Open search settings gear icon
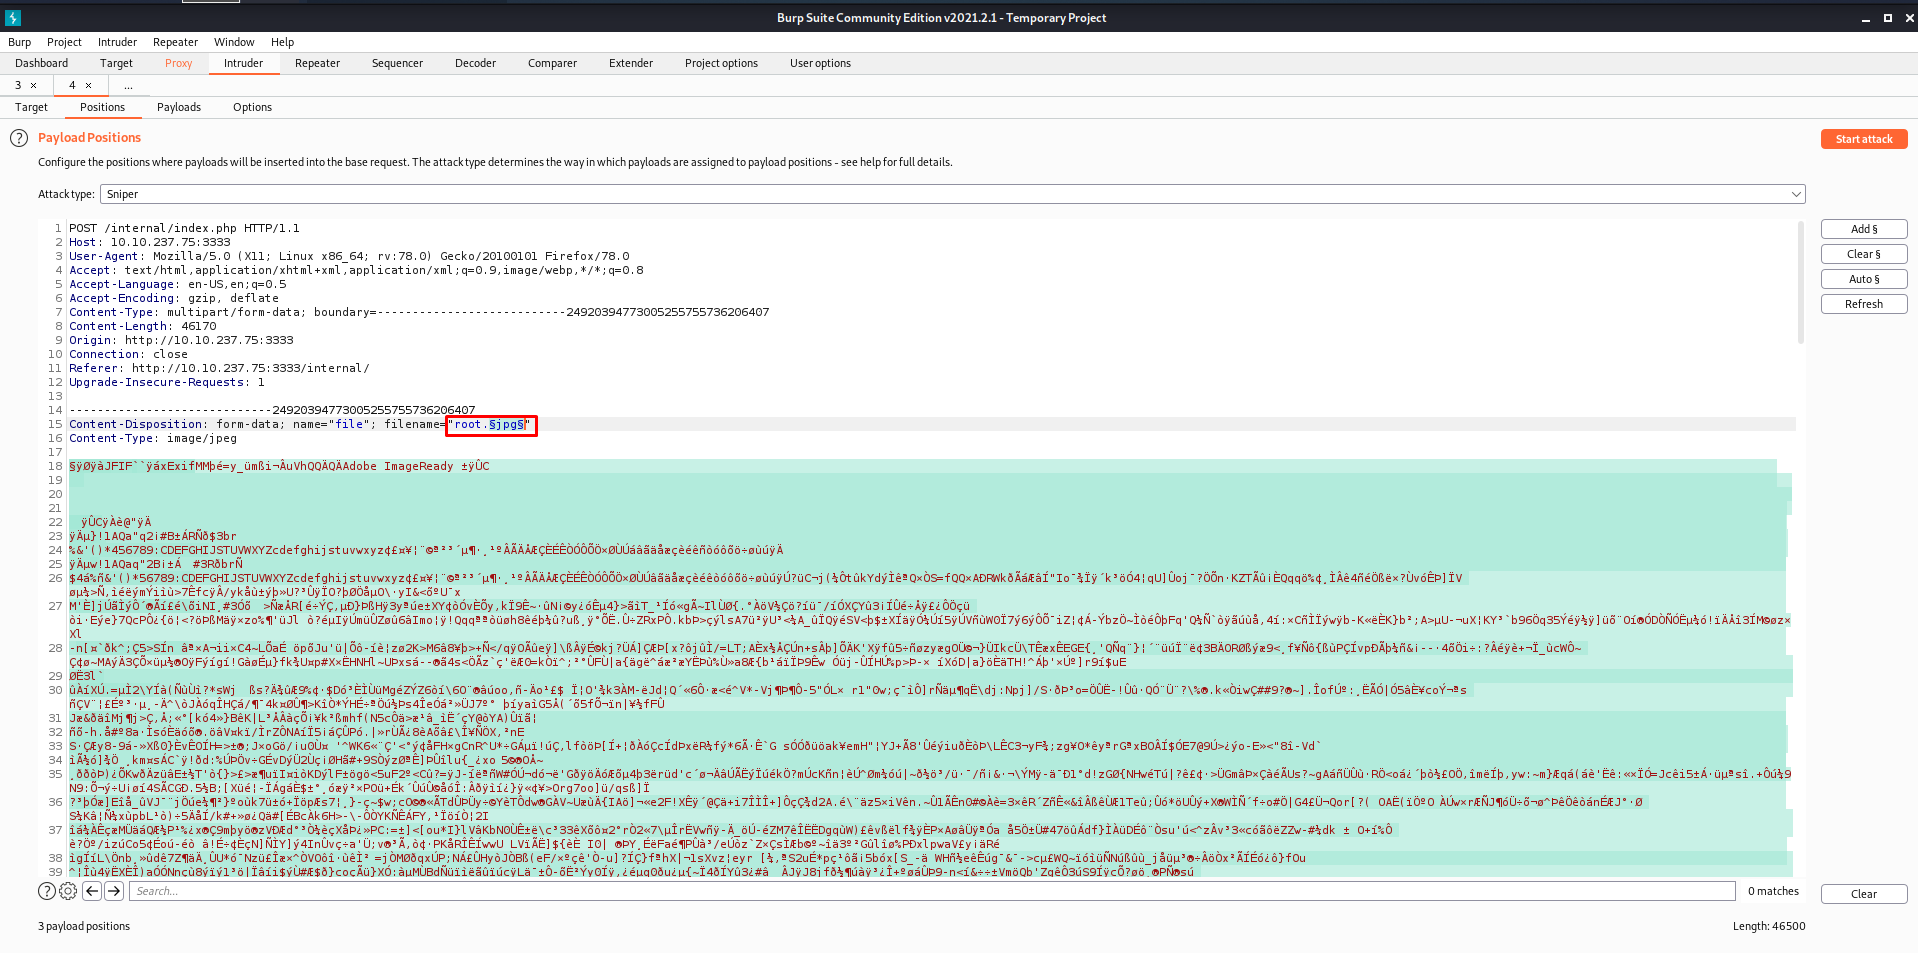The height and width of the screenshot is (953, 1918). coord(68,891)
